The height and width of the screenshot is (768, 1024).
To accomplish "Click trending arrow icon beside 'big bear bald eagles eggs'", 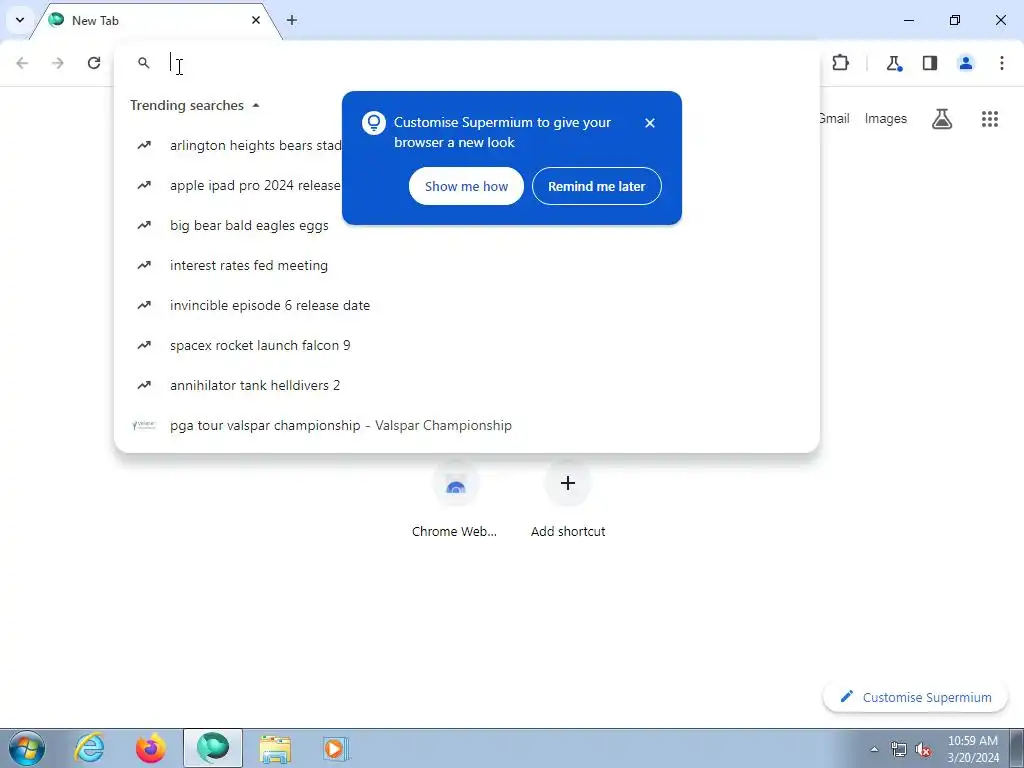I will (x=144, y=225).
